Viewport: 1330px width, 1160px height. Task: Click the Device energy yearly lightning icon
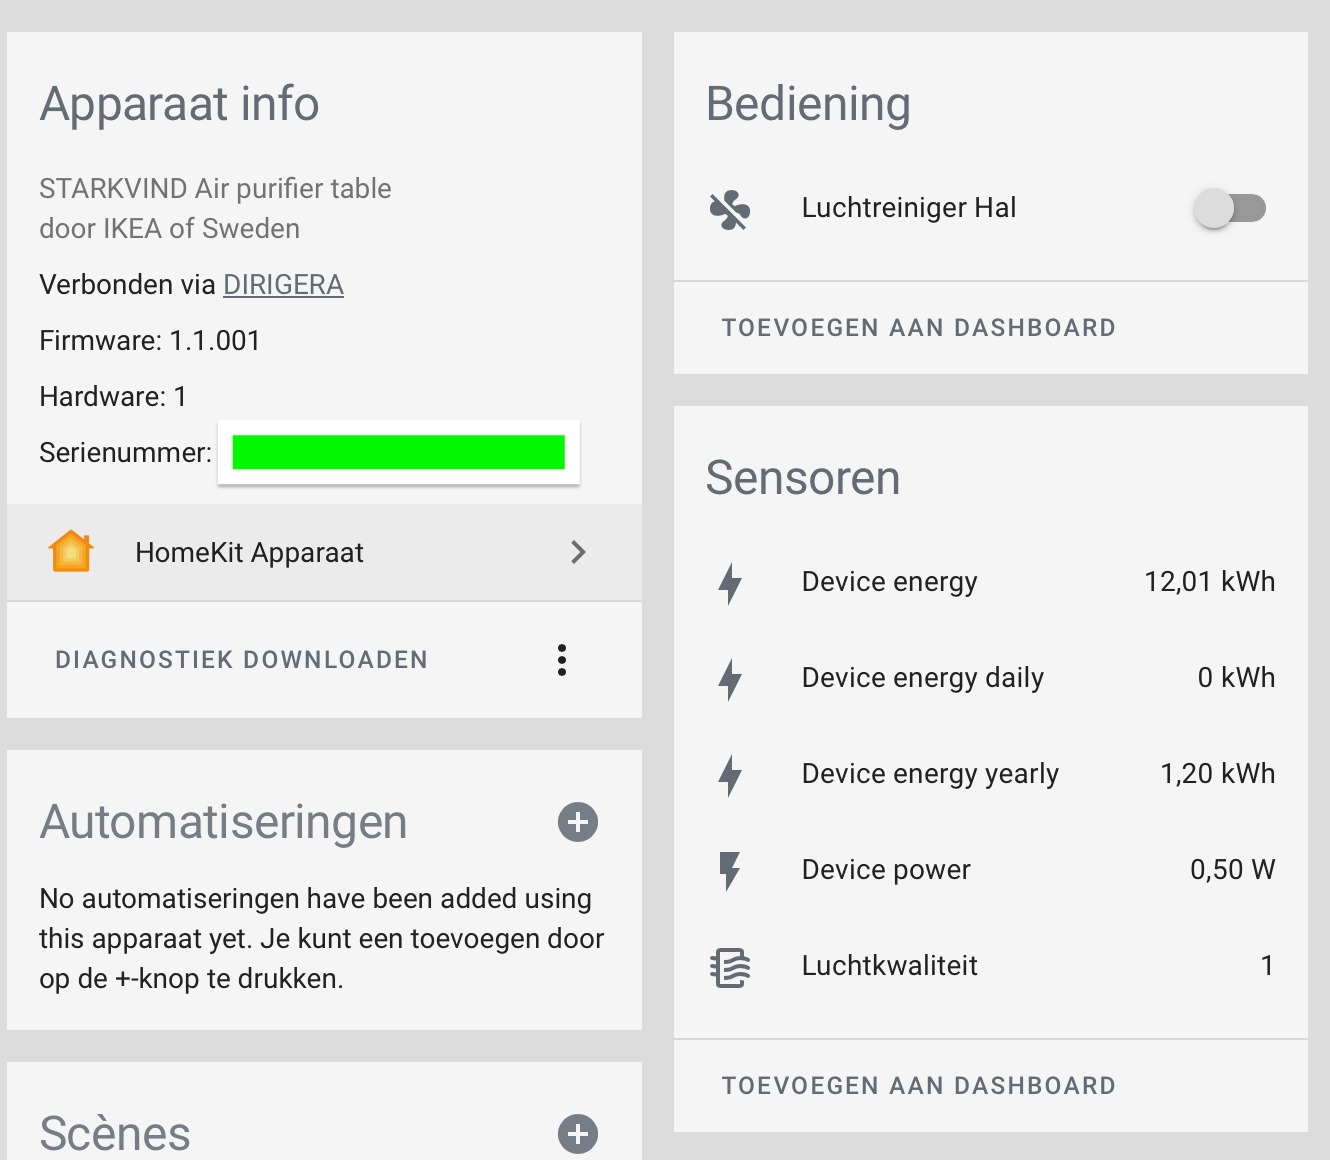tap(730, 775)
